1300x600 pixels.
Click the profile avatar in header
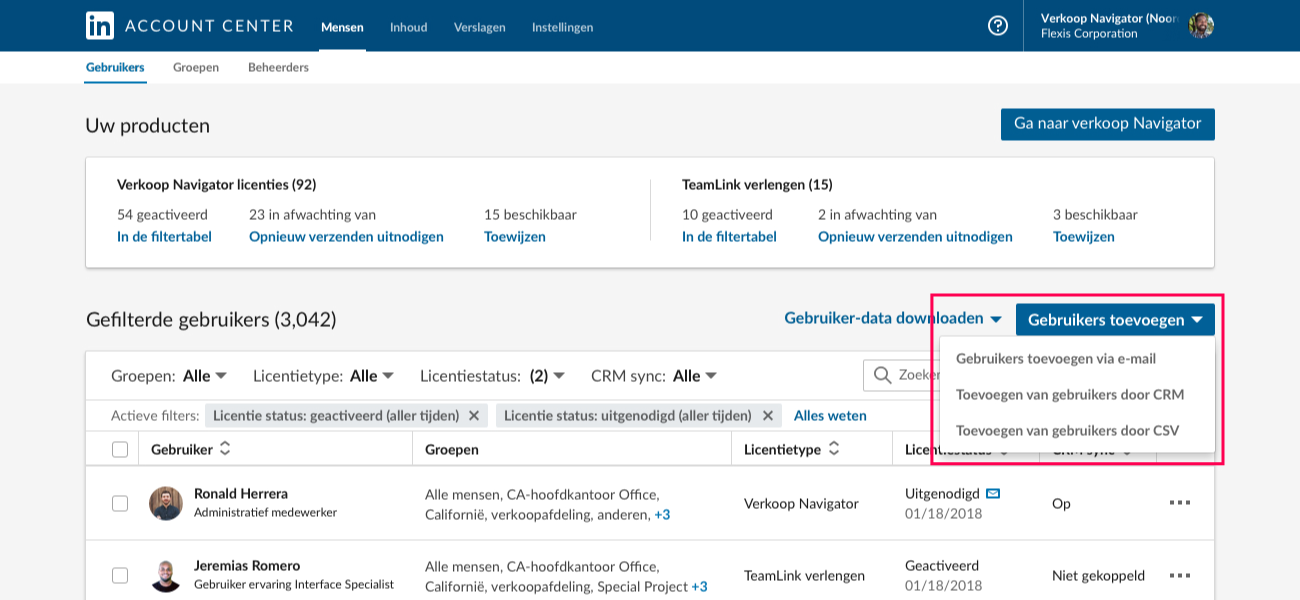(x=1201, y=26)
